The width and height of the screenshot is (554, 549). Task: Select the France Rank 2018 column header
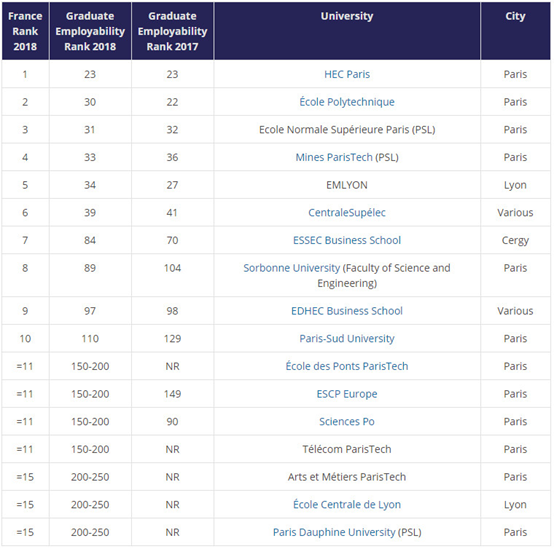click(25, 31)
